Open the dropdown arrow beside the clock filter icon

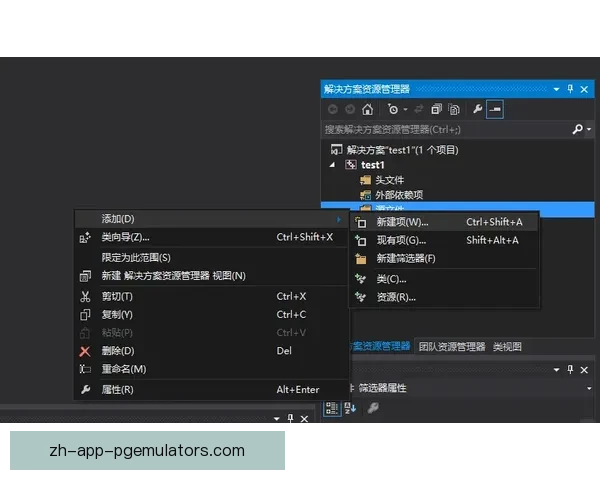pos(405,109)
